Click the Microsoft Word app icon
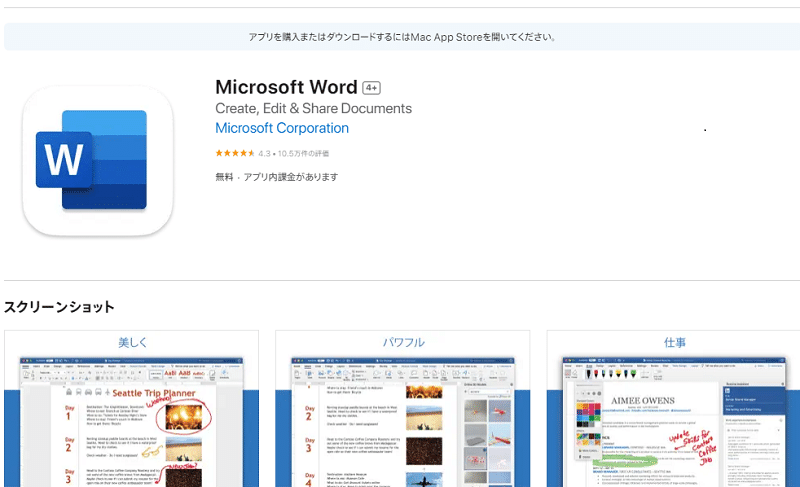Image resolution: width=800 pixels, height=487 pixels. point(98,161)
